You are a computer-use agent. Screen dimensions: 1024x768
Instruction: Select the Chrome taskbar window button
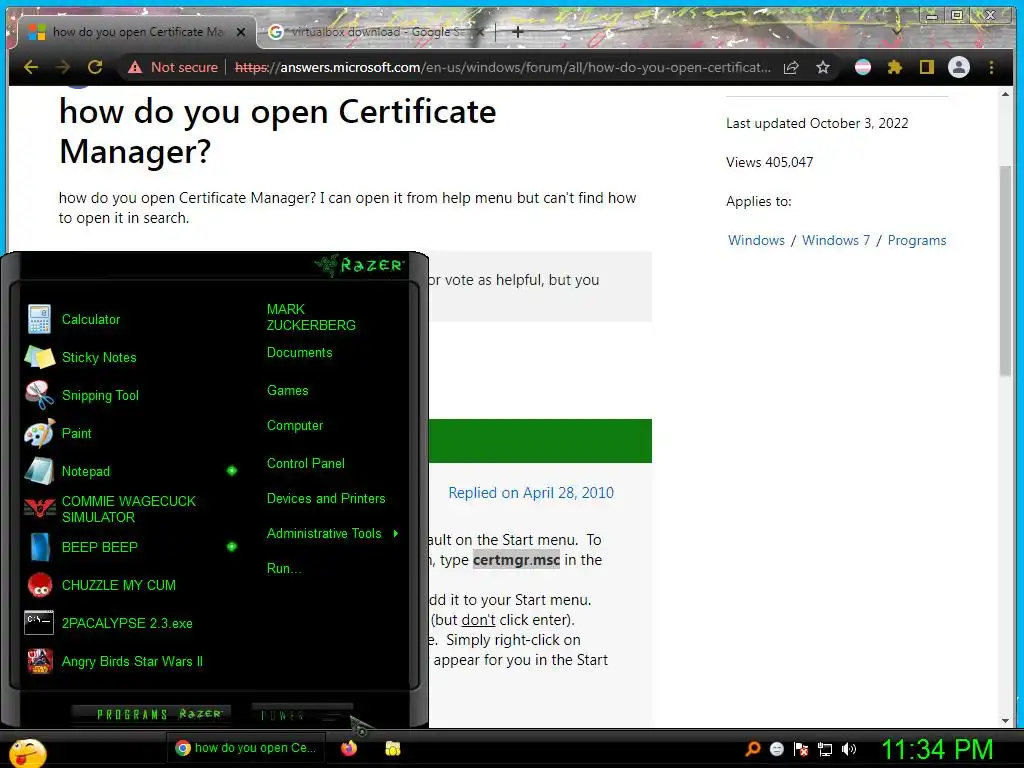247,748
